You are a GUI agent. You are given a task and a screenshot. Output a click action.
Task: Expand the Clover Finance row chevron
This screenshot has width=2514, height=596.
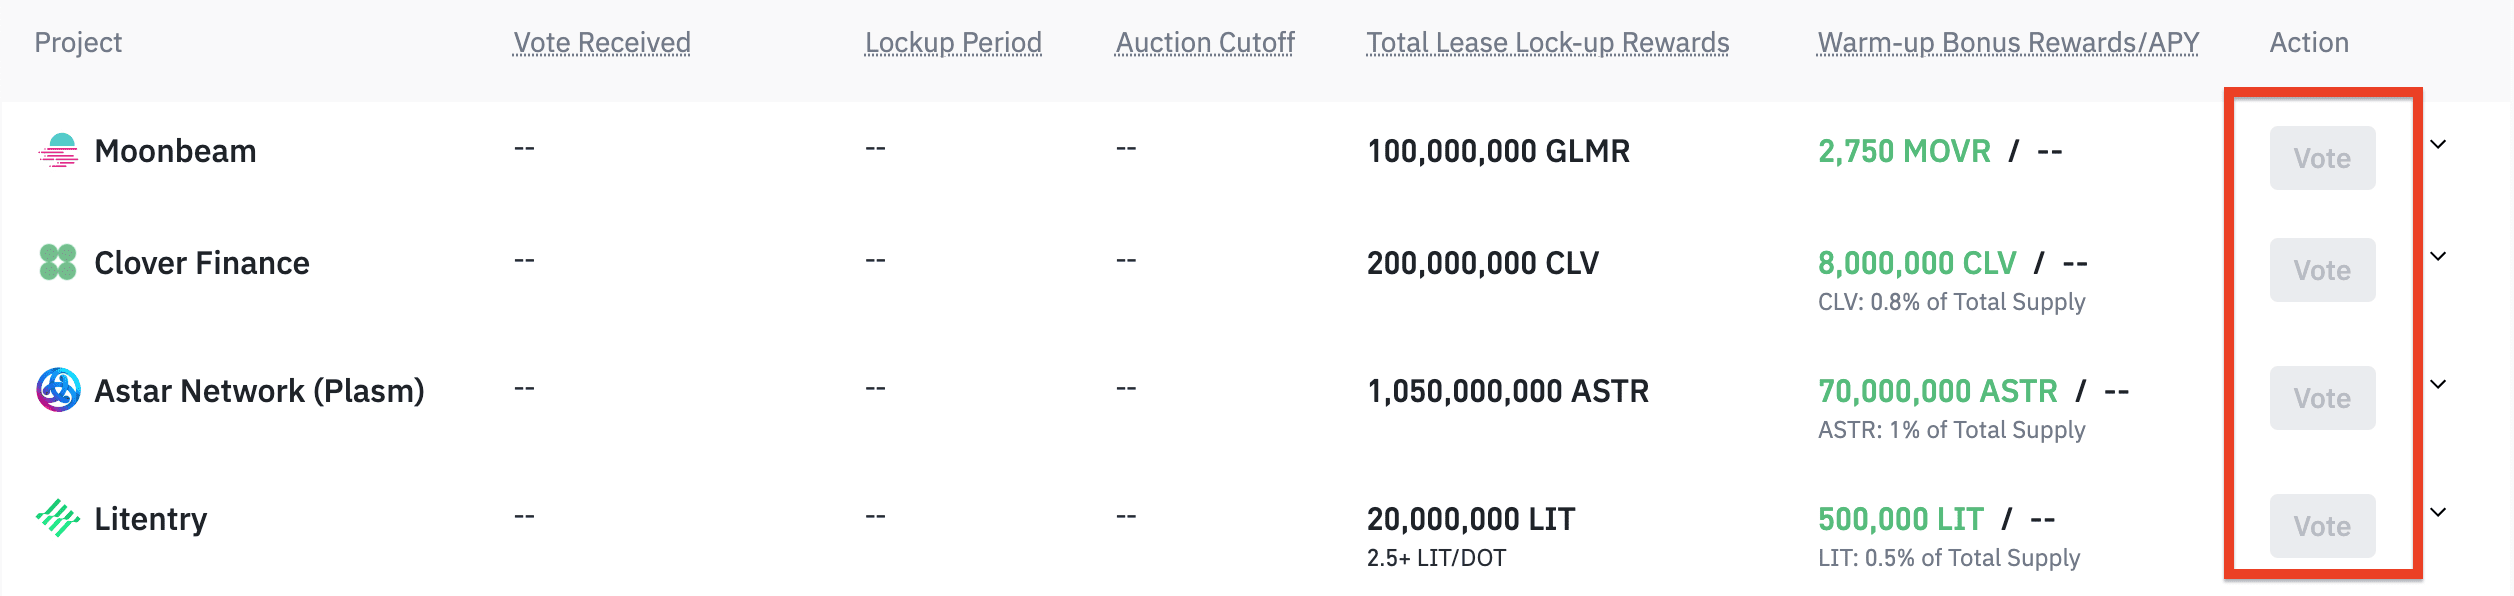click(x=2438, y=257)
